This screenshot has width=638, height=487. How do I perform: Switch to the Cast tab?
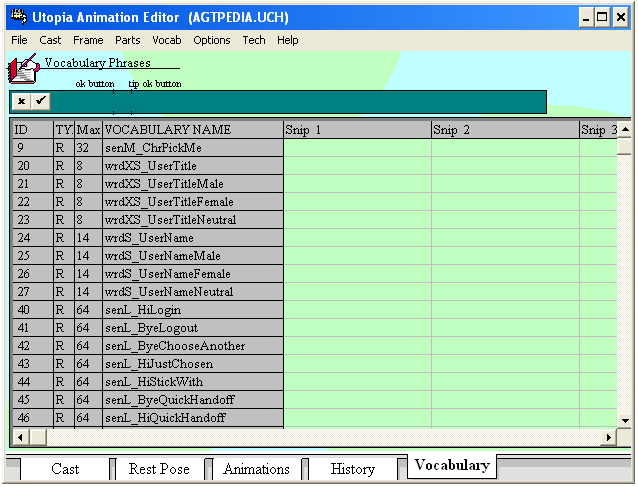[x=65, y=469]
